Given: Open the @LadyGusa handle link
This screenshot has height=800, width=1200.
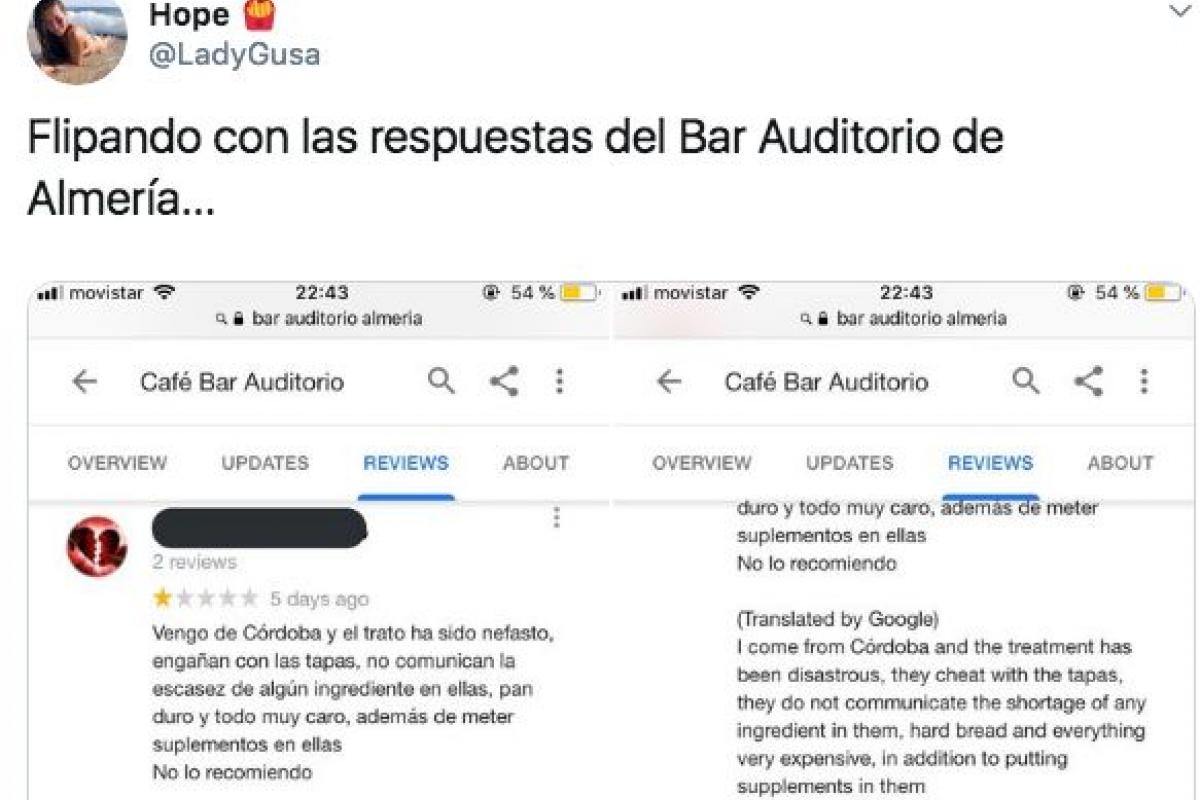Looking at the screenshot, I should tap(234, 54).
